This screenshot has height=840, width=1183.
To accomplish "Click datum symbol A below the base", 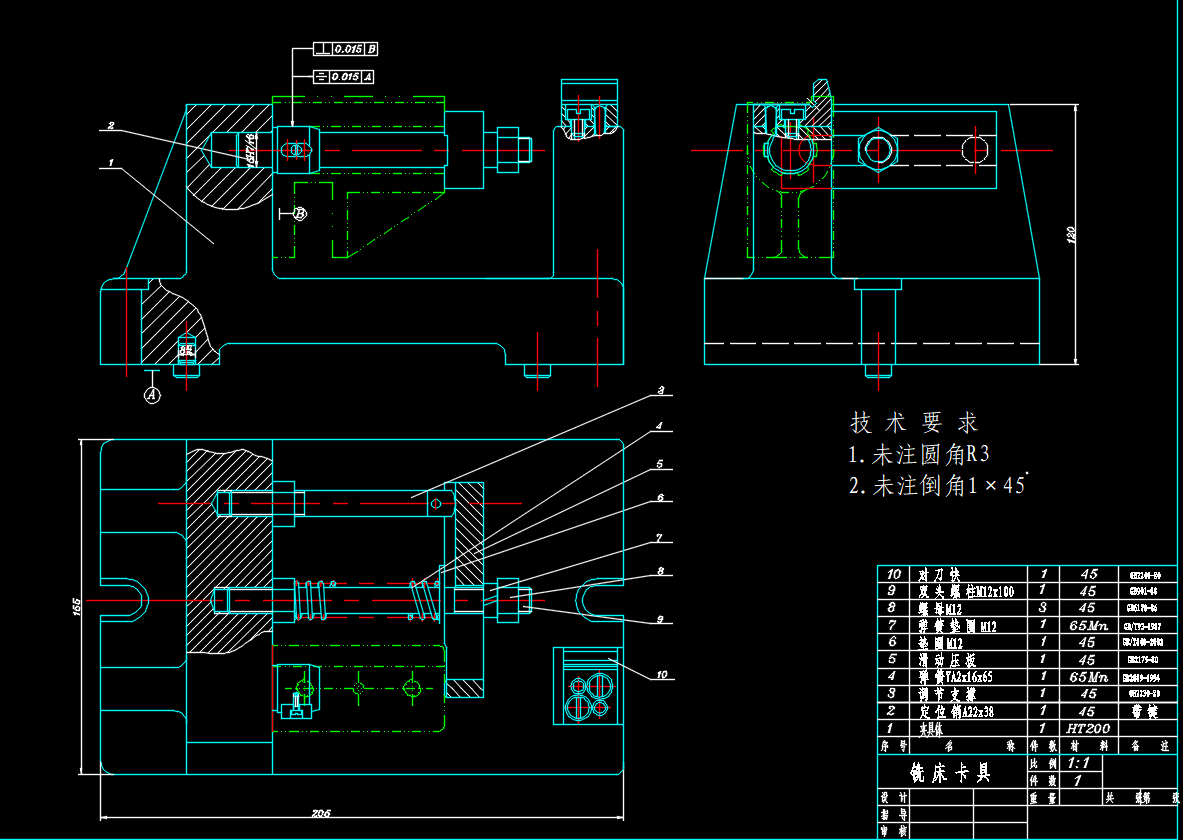I will [152, 395].
